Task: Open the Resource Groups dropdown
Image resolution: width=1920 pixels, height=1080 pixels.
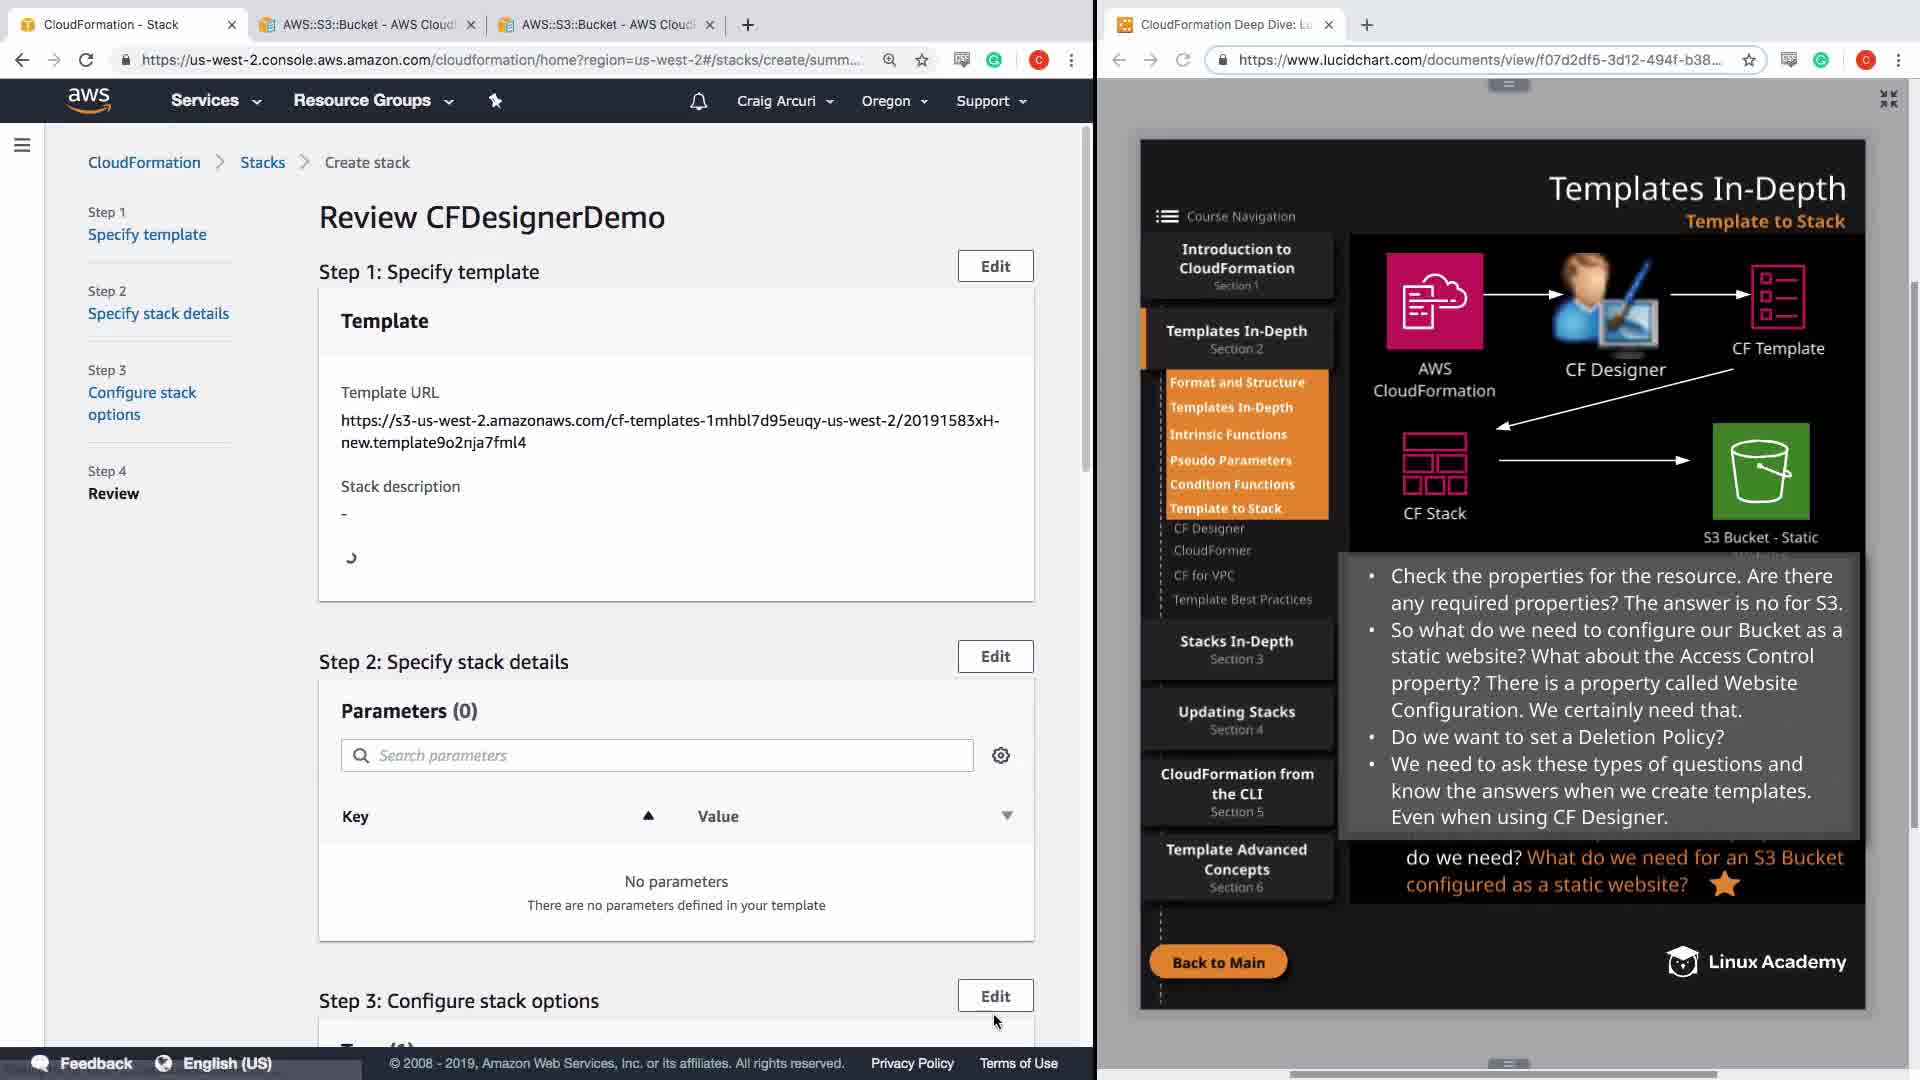Action: (x=372, y=101)
